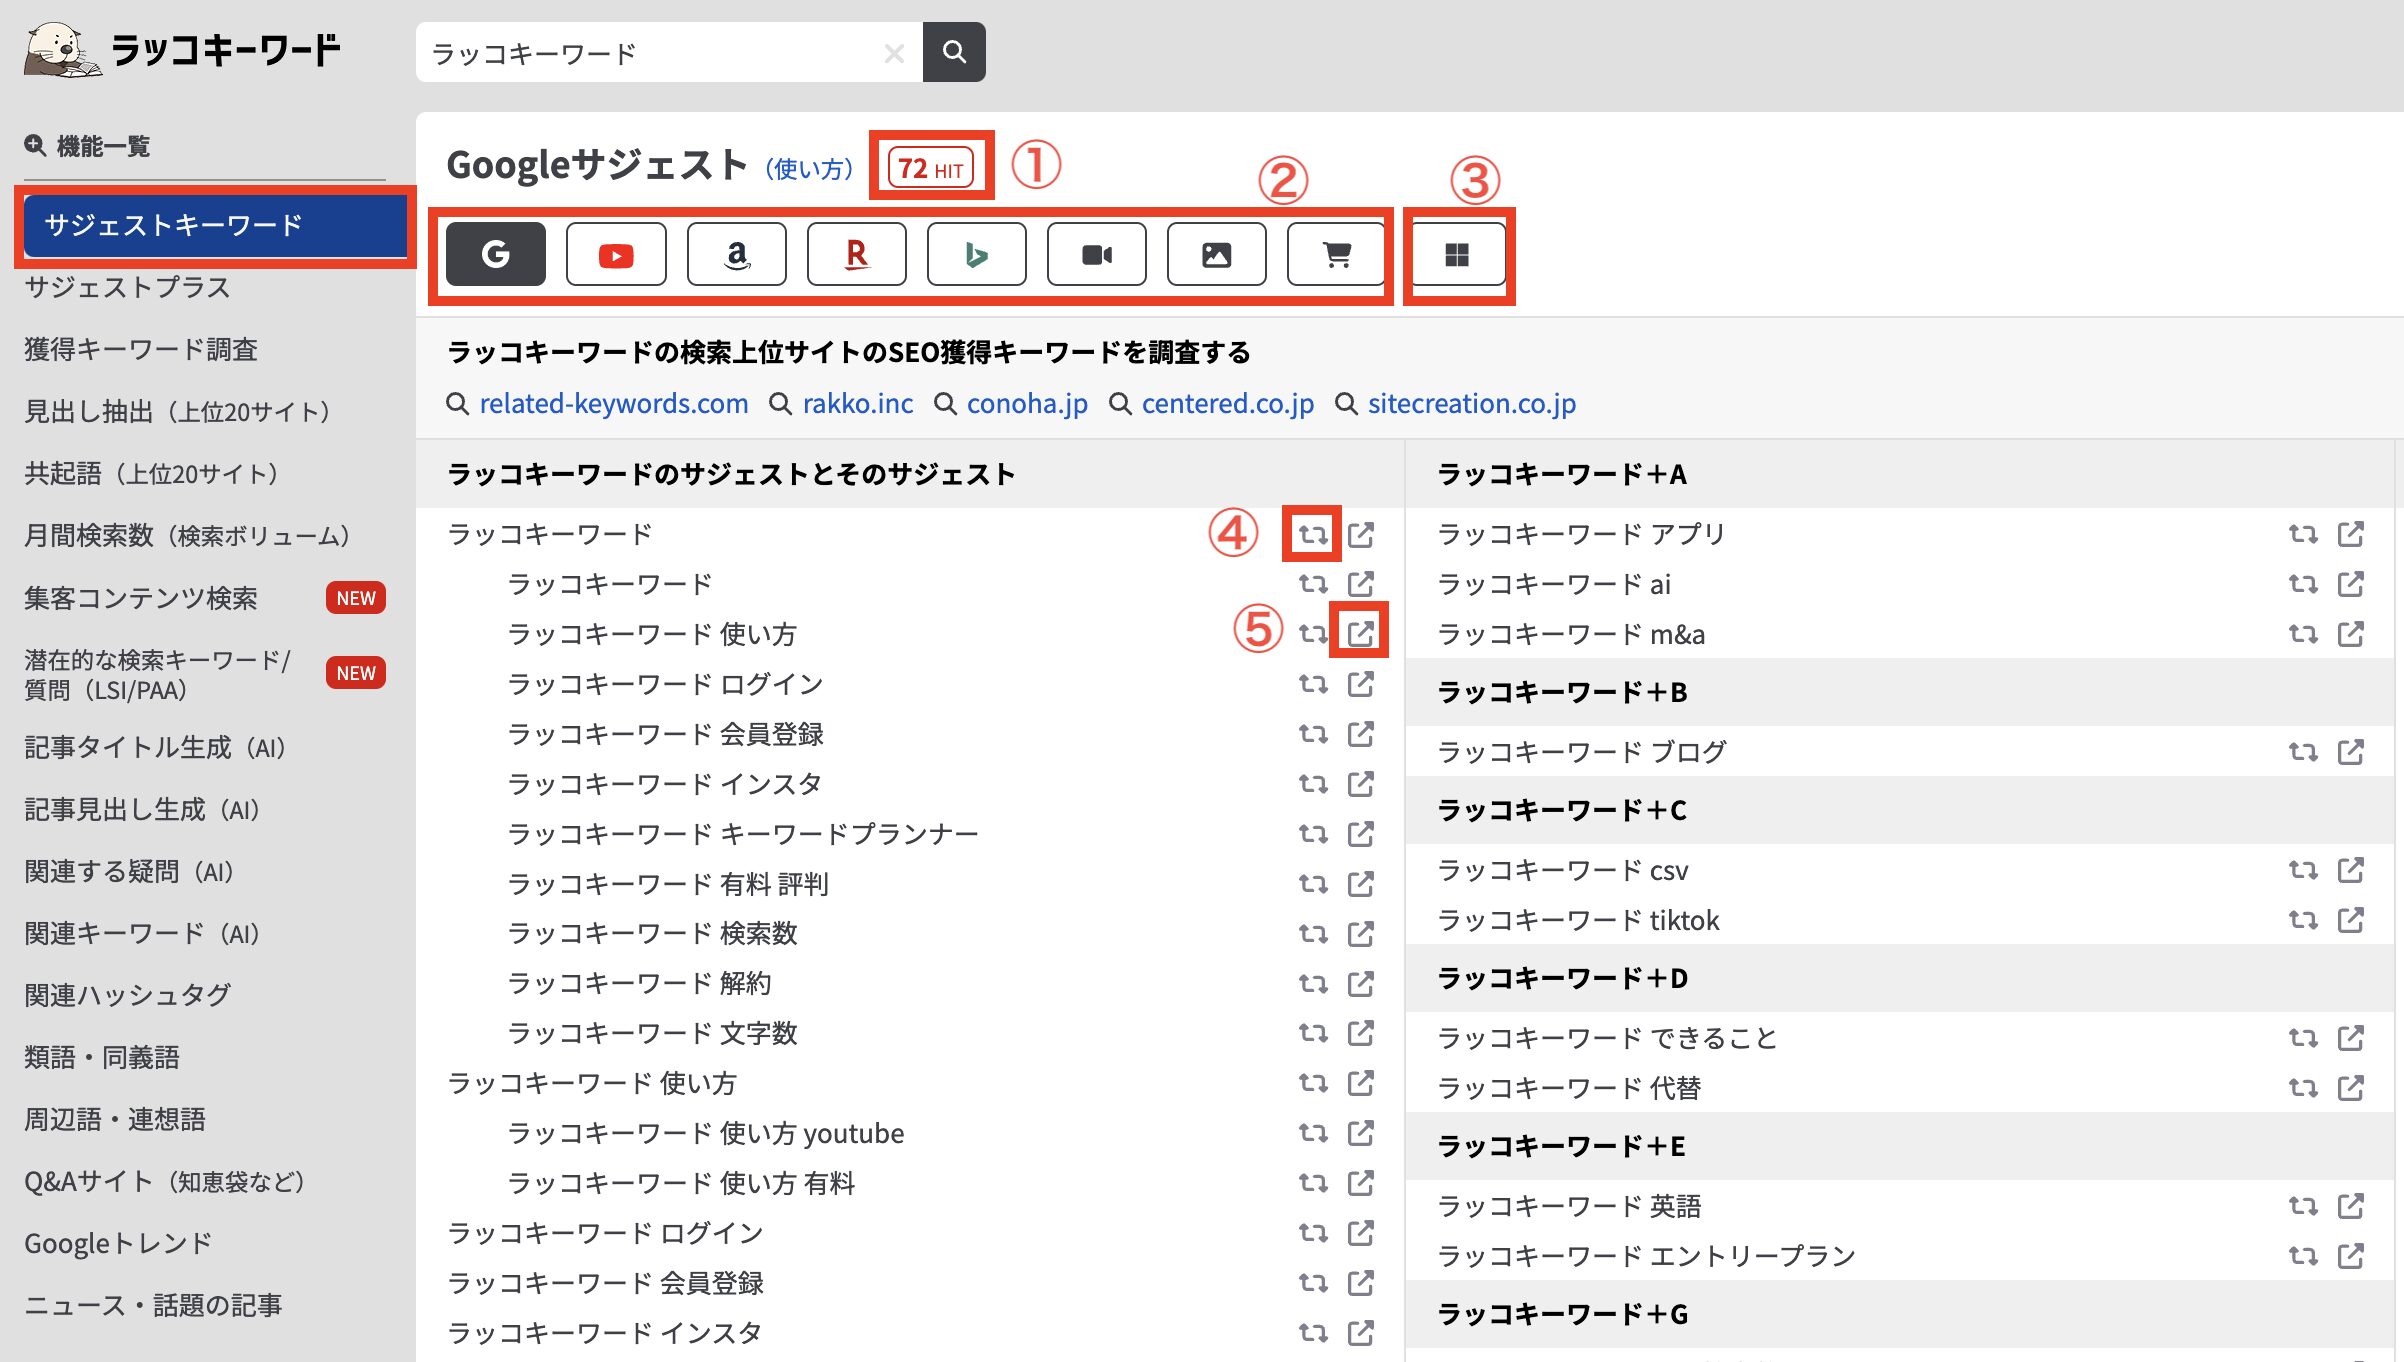The image size is (2404, 1362).
Task: Open external link for ラッコキーワード 文字数
Action: (x=1360, y=1033)
